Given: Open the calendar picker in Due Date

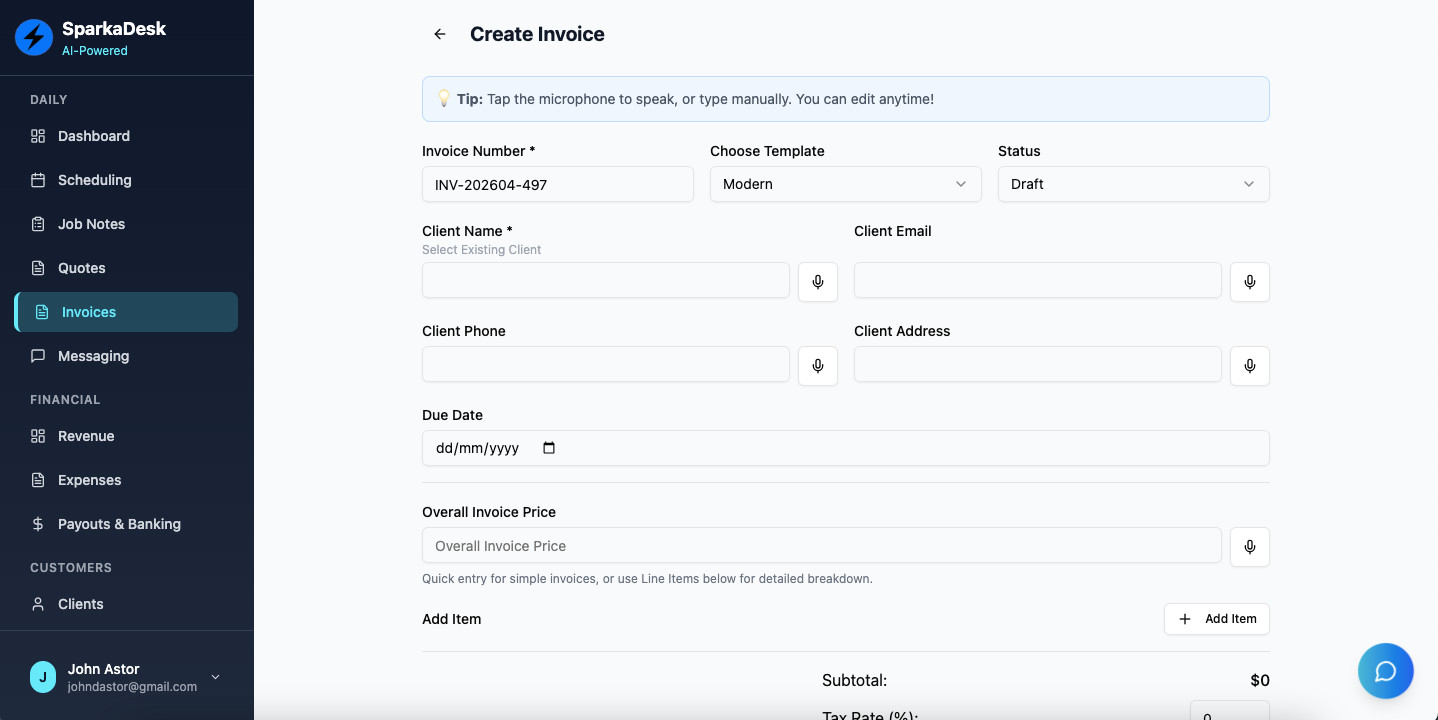Looking at the screenshot, I should [x=549, y=448].
